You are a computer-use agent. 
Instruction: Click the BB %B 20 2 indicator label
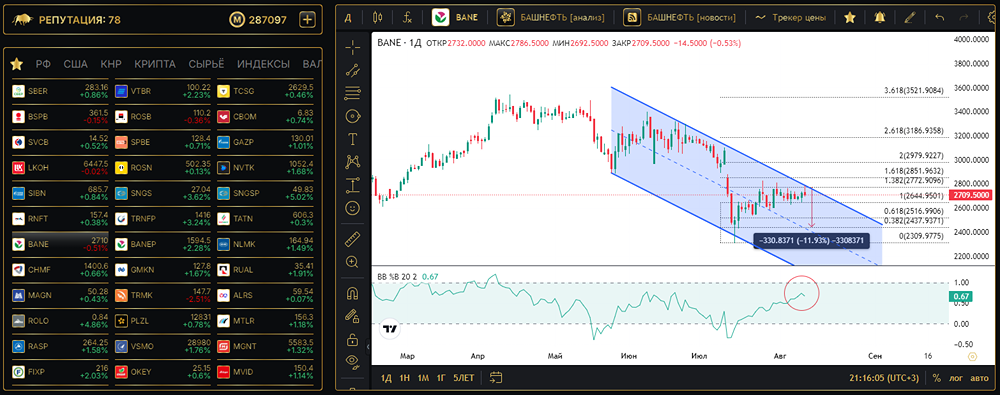(x=397, y=276)
